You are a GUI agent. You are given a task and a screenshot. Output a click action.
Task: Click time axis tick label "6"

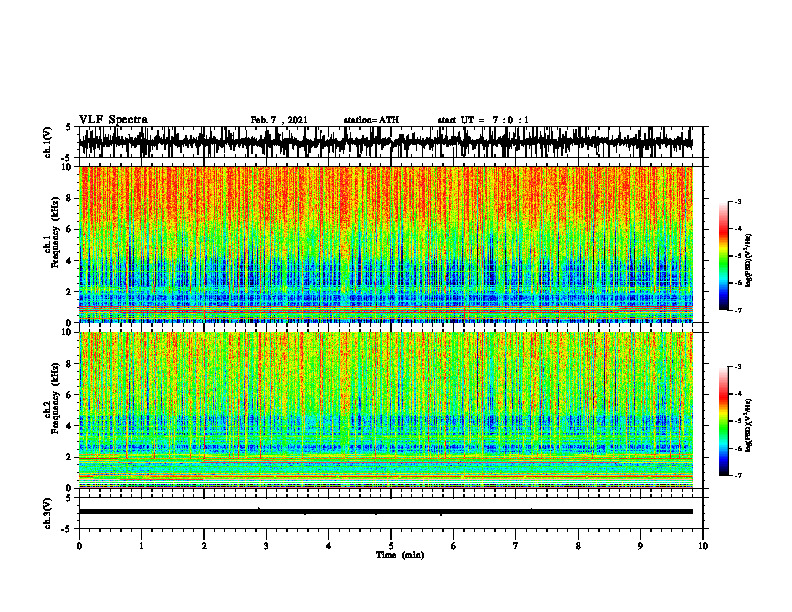point(454,546)
